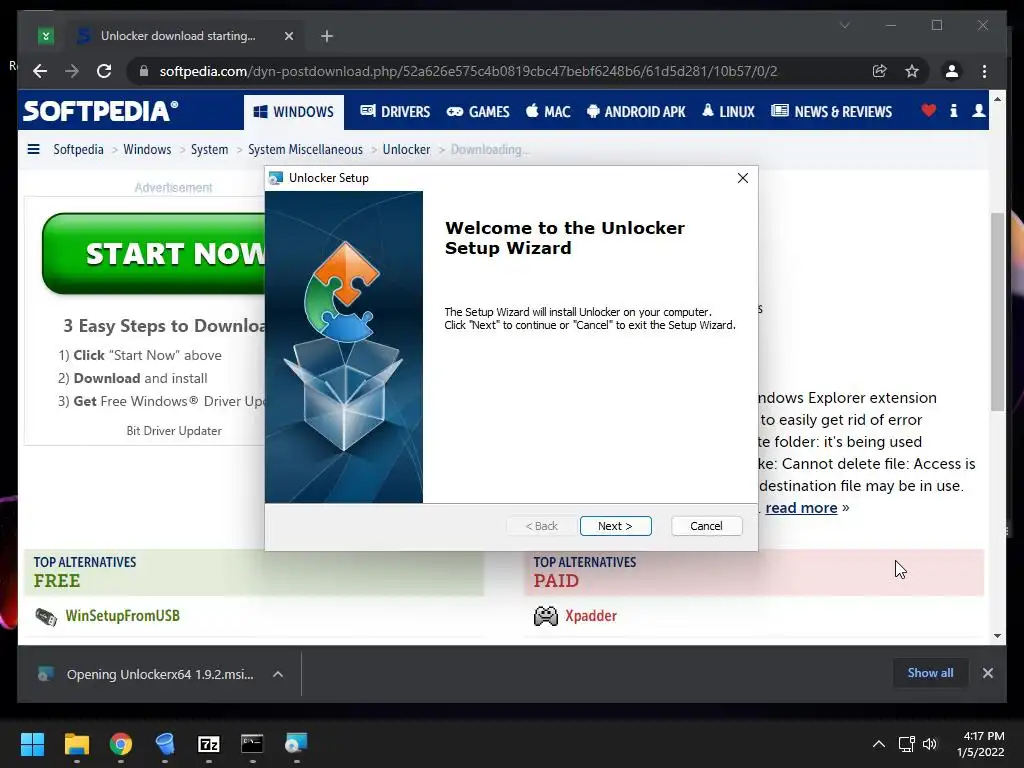Viewport: 1024px width, 768px height.
Task: Open Chrome three-dot menu
Action: pyautogui.click(x=984, y=71)
